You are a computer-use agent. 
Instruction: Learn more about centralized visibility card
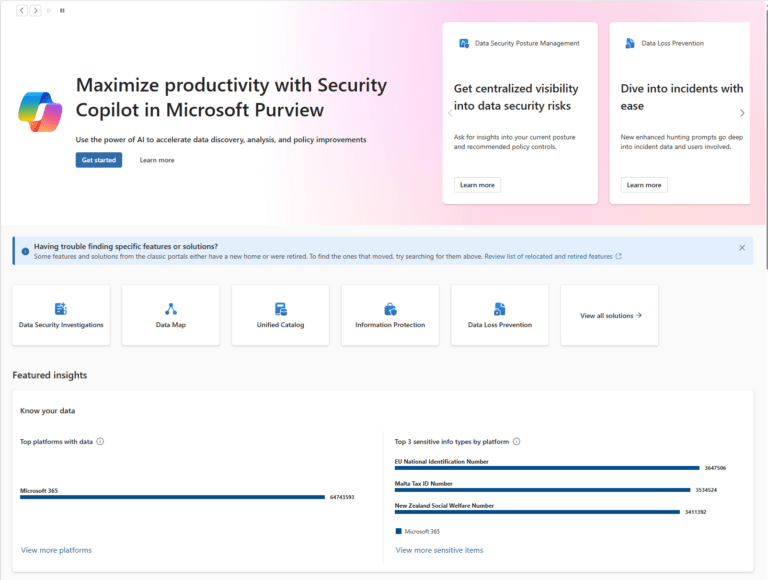tap(477, 185)
